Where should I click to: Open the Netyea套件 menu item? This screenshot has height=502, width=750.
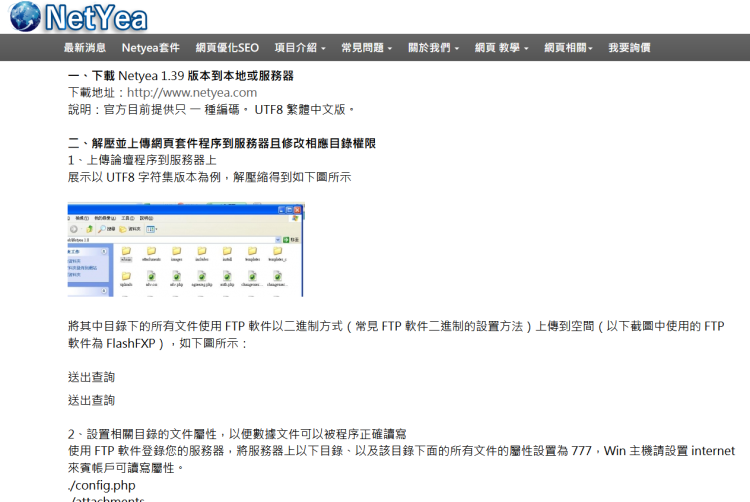tap(151, 48)
